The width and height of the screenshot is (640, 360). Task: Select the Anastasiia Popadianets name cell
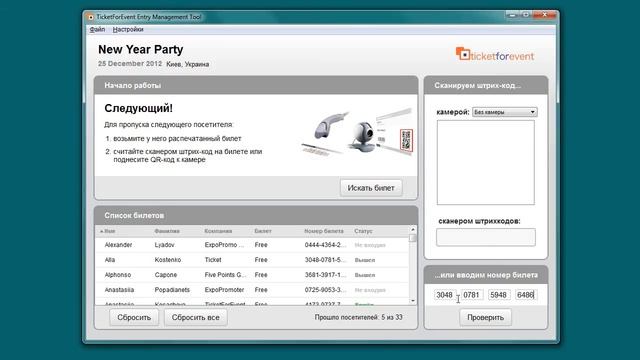[119, 290]
